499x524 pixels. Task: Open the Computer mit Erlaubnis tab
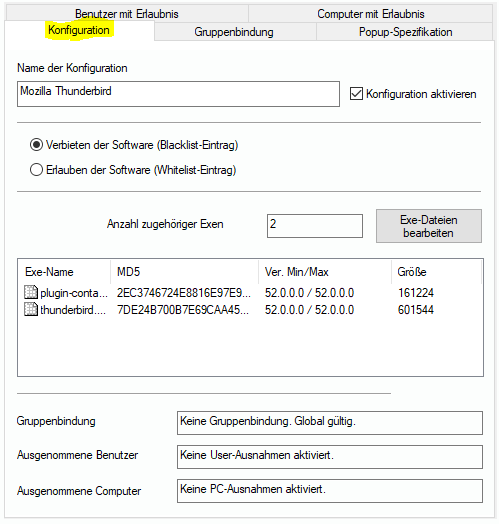(x=370, y=14)
